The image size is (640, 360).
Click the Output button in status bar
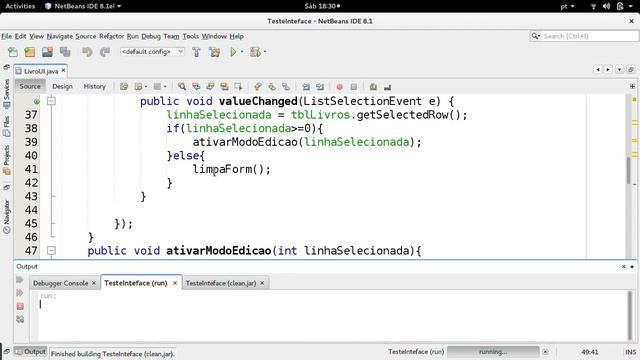(x=31, y=351)
